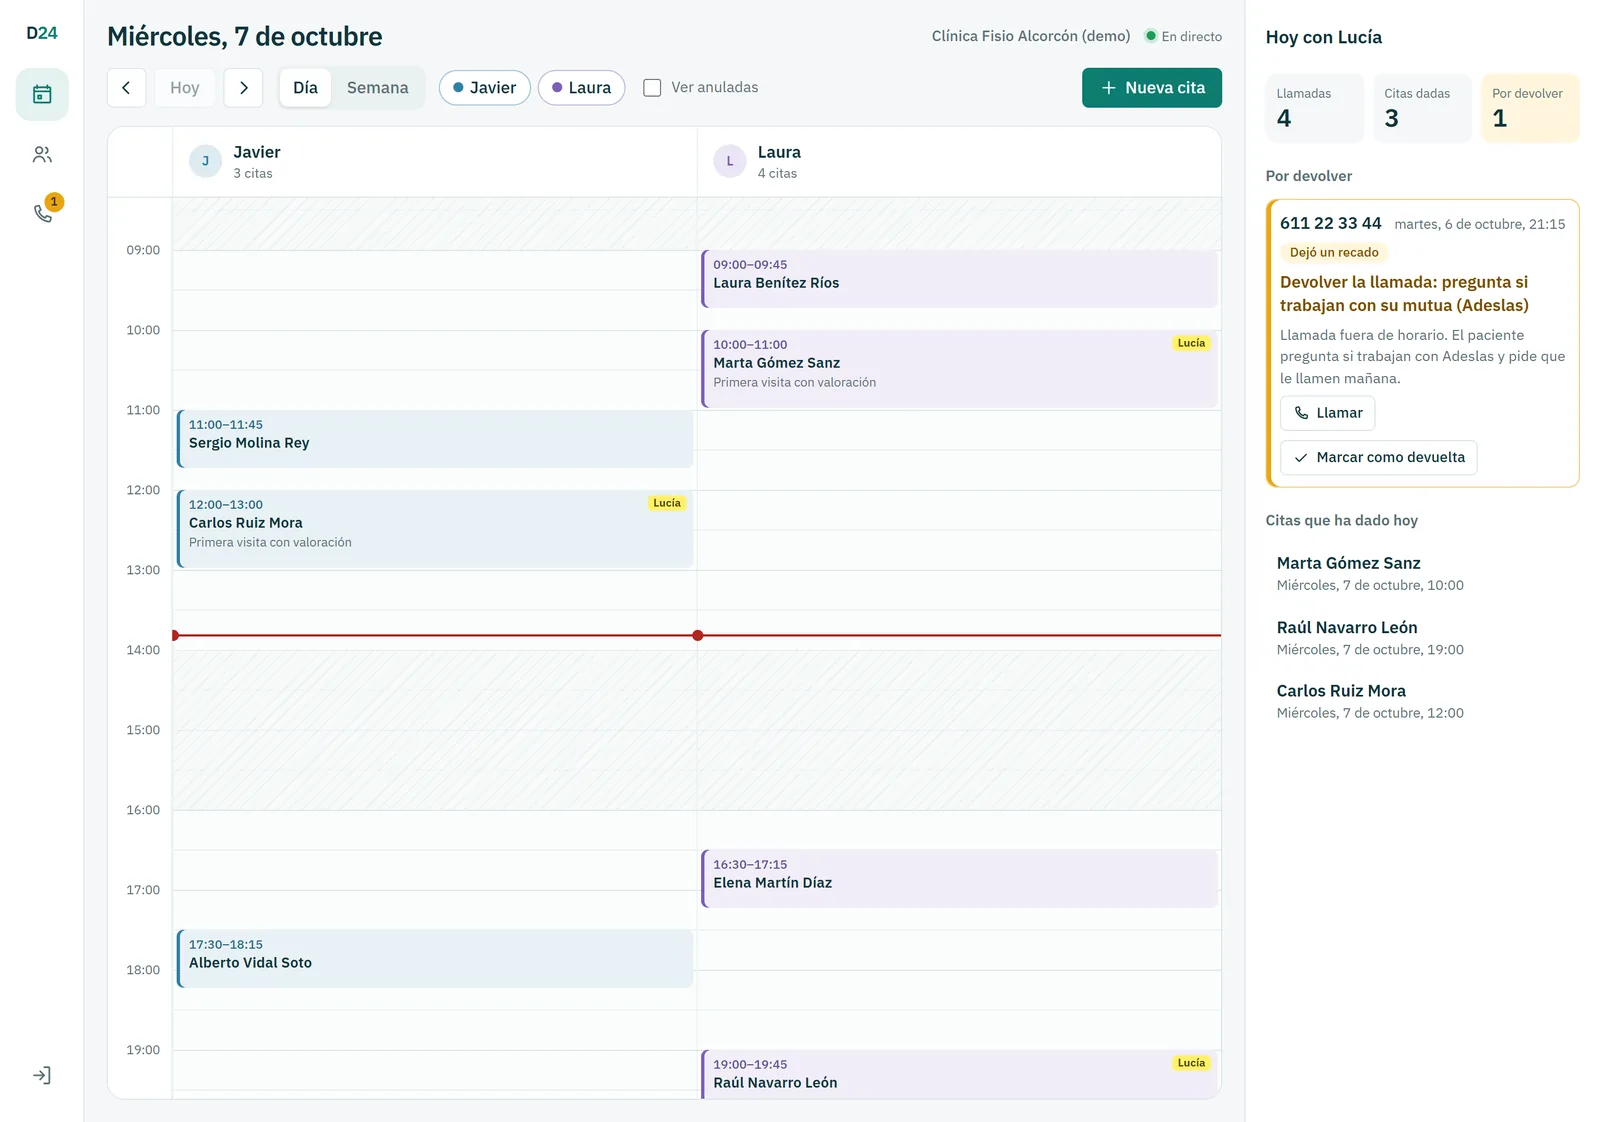Click phone number 611 22 33 44
This screenshot has width=1600, height=1122.
[x=1330, y=223]
